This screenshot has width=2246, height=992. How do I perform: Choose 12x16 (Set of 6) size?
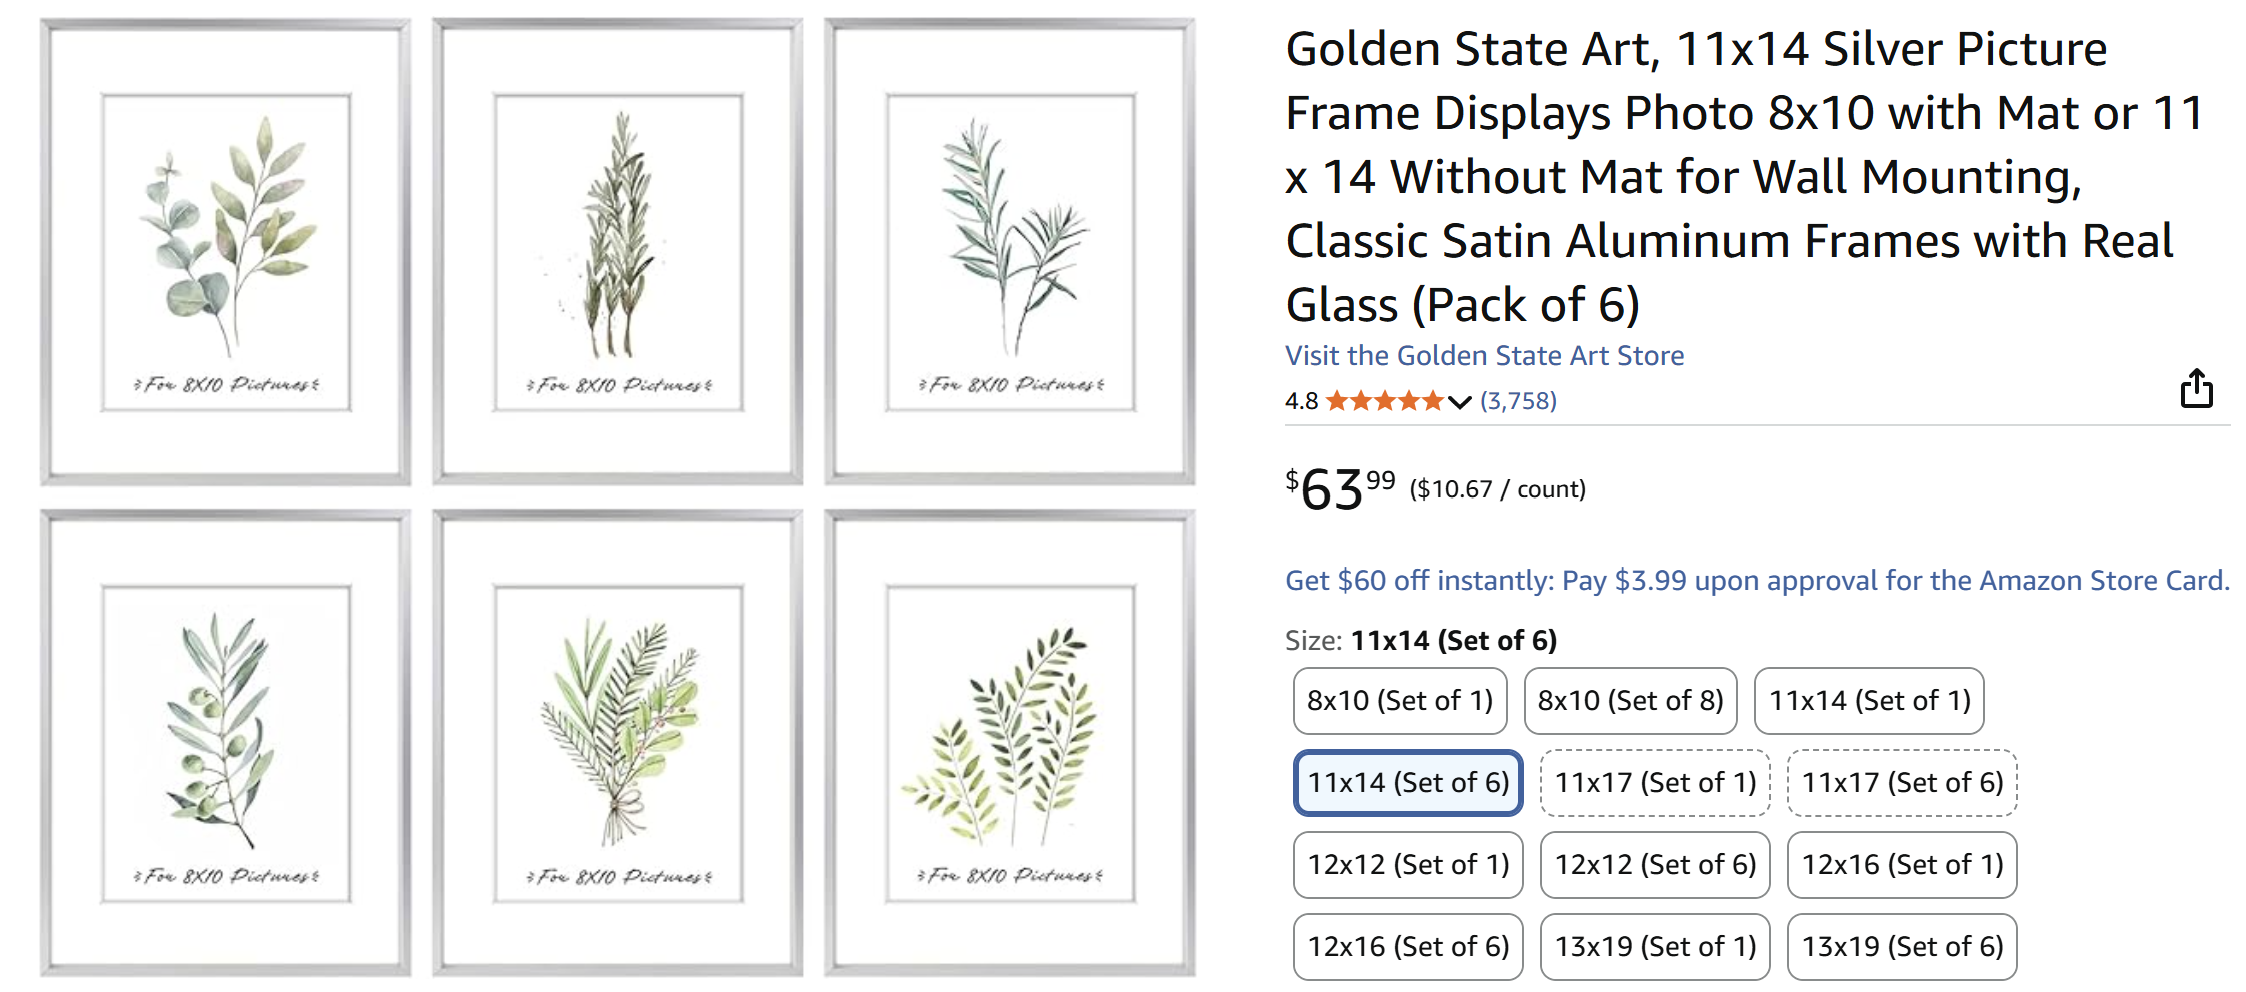[x=1407, y=946]
